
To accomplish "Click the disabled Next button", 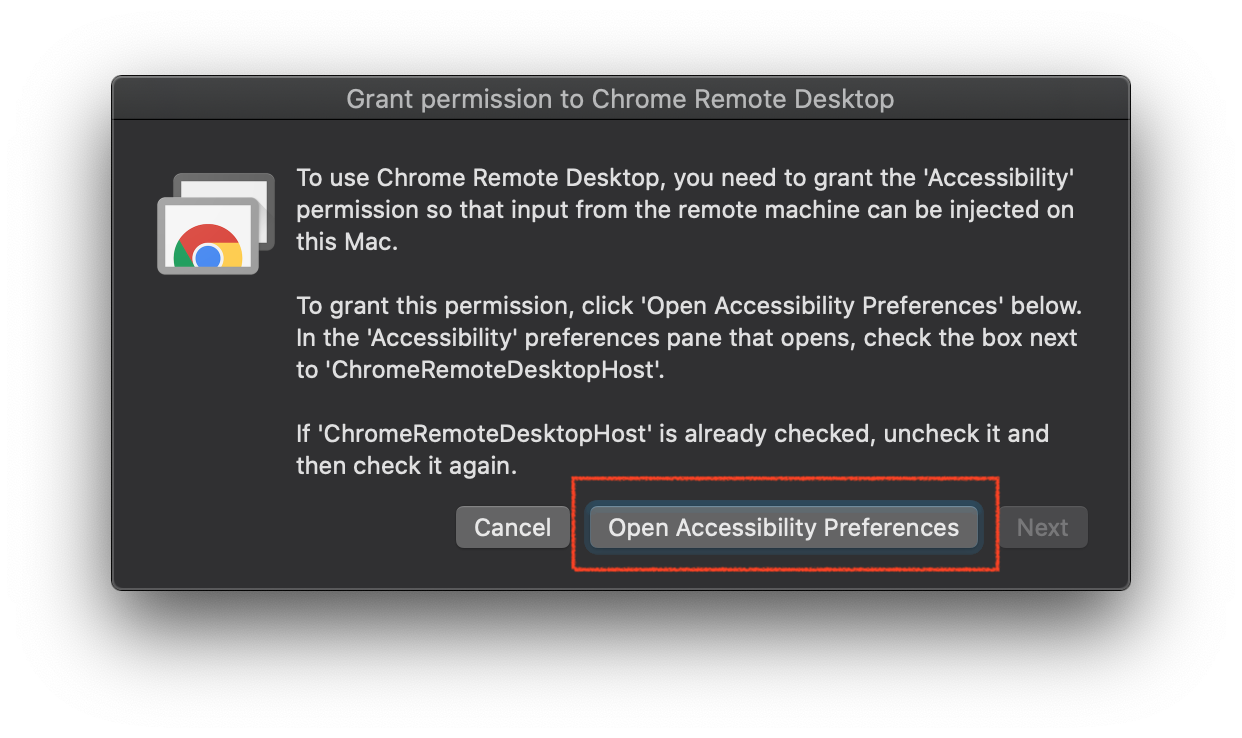I will 1042,527.
